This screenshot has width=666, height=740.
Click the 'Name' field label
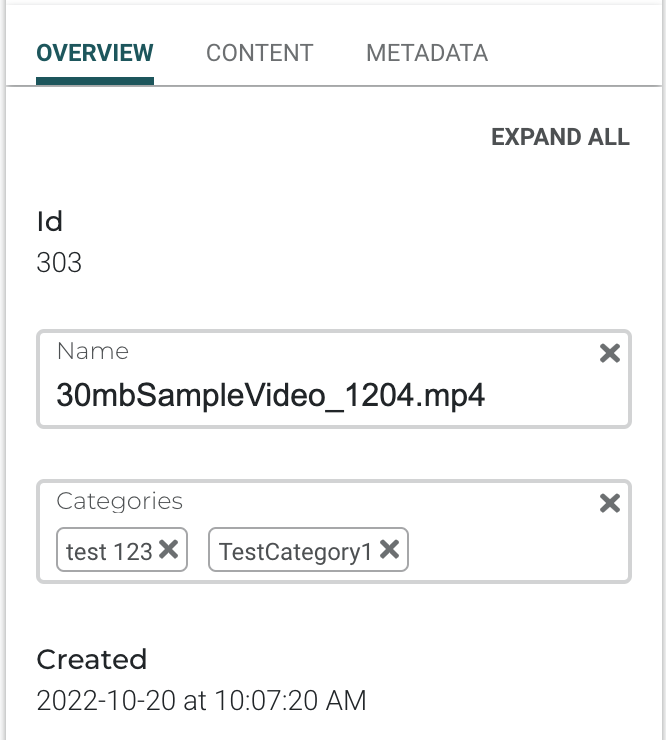pyautogui.click(x=92, y=351)
